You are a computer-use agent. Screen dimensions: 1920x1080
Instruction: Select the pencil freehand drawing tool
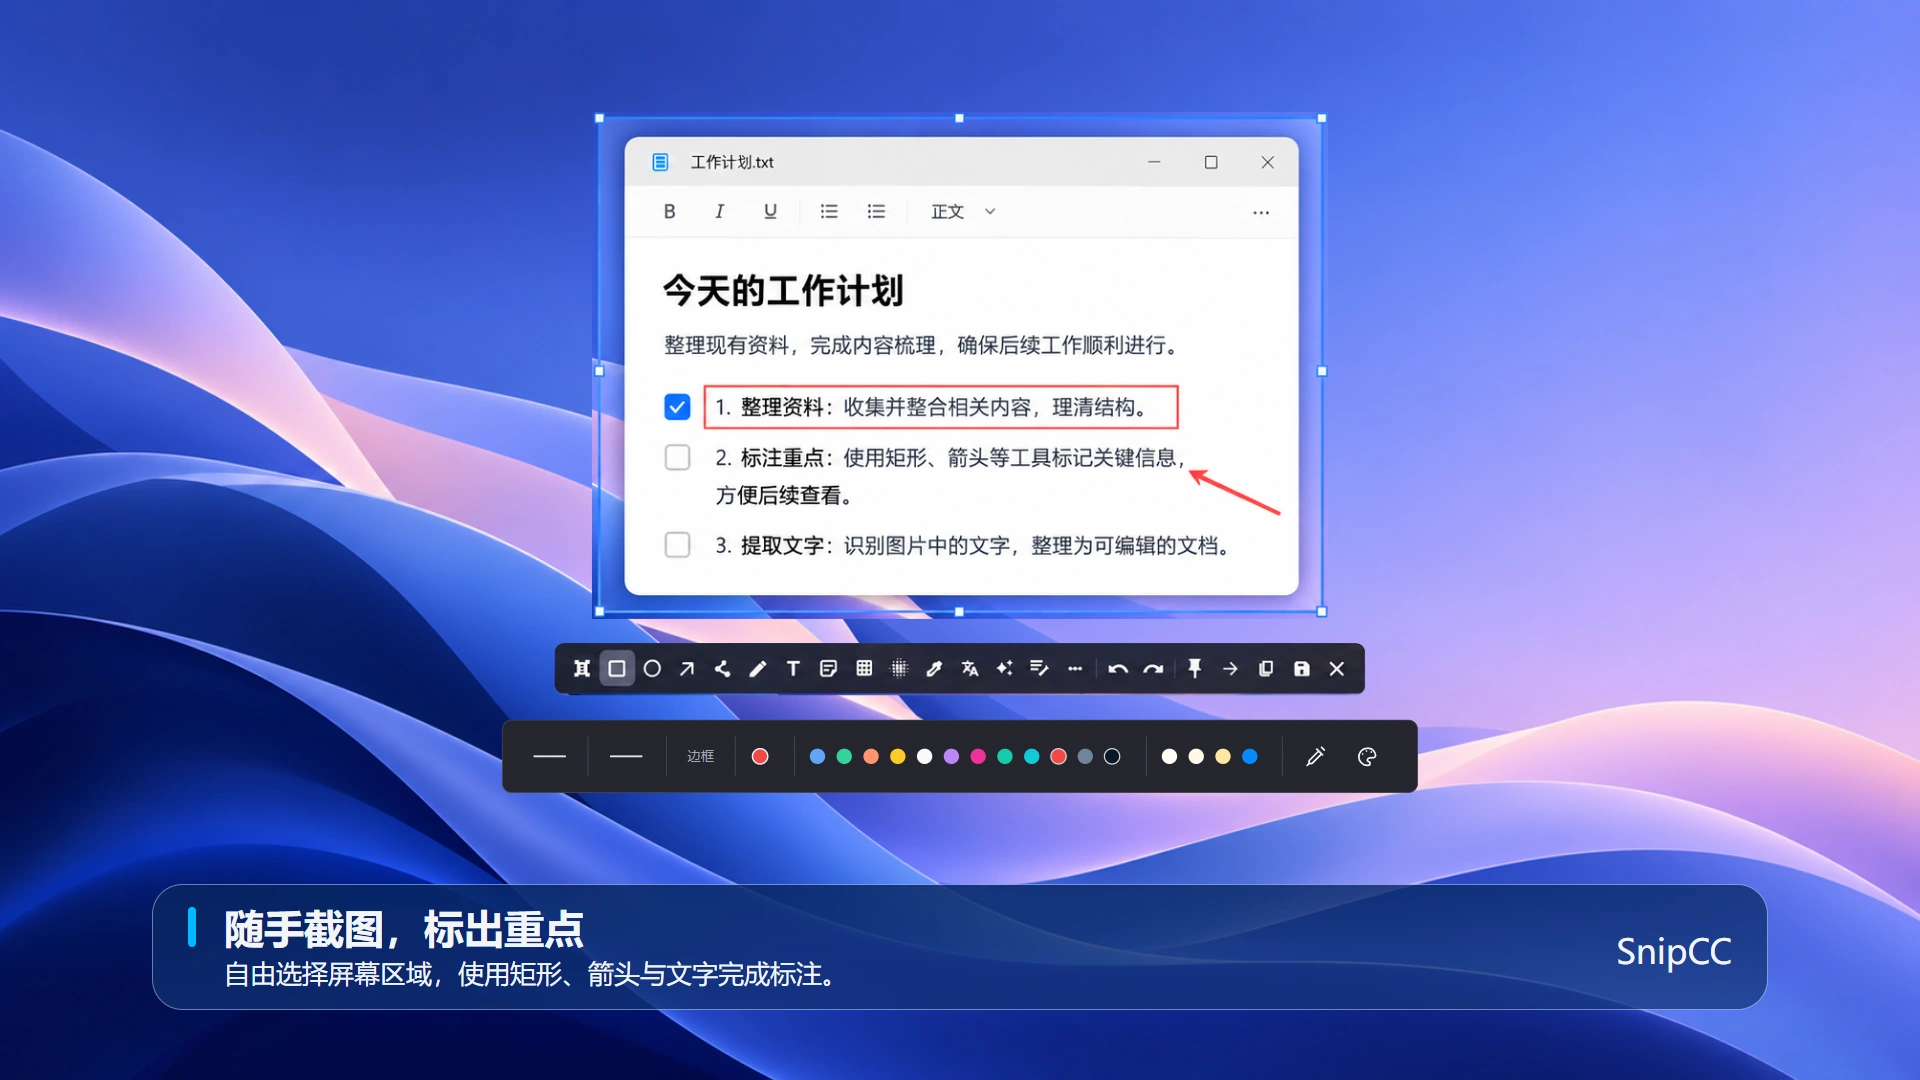[758, 669]
